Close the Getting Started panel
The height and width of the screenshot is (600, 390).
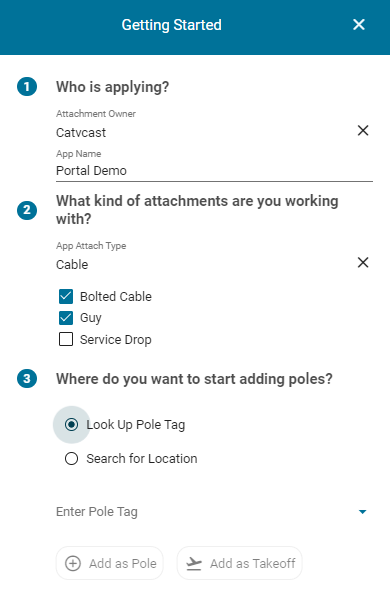tap(359, 25)
